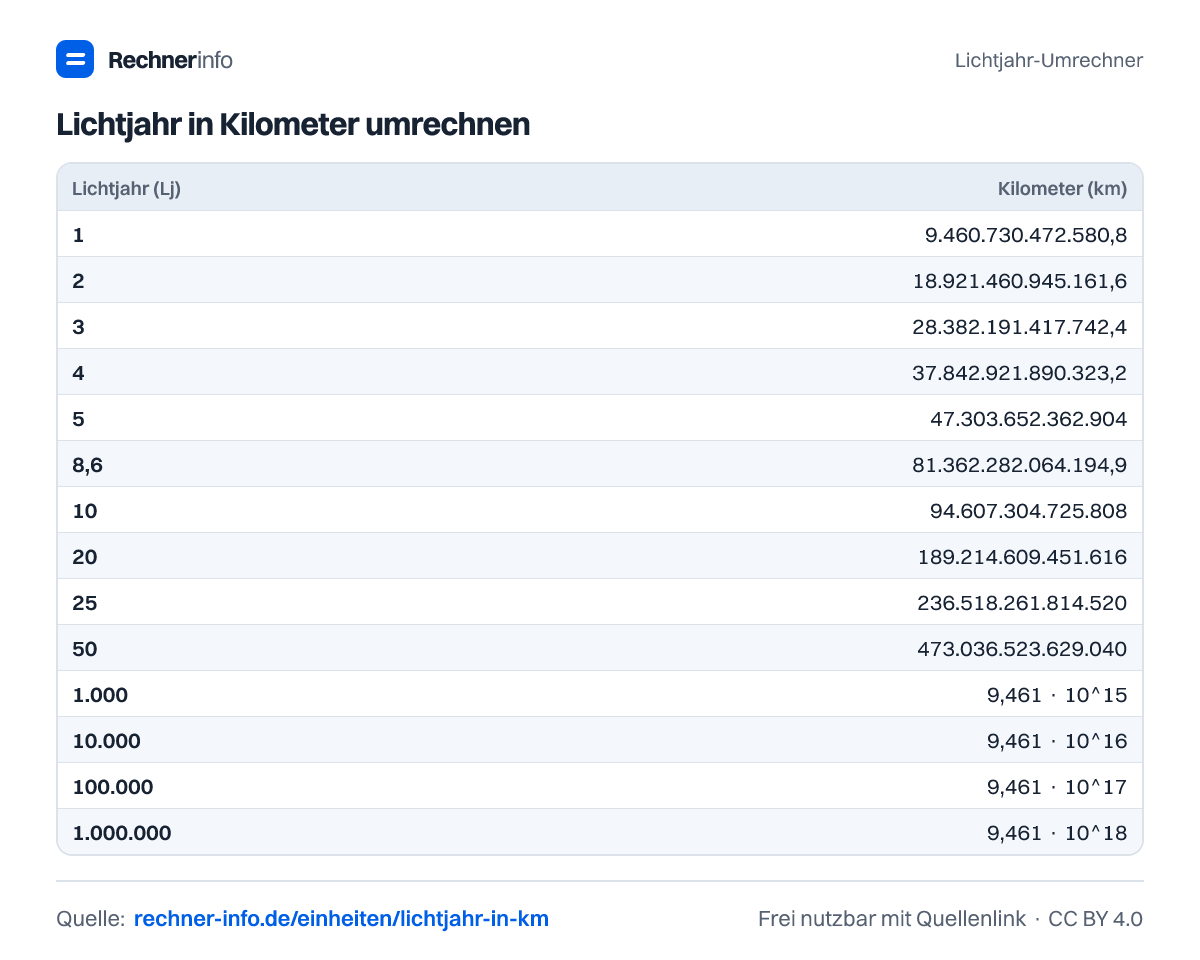1200x960 pixels.
Task: Select the 100.000 row label
Action: pyautogui.click(x=113, y=787)
